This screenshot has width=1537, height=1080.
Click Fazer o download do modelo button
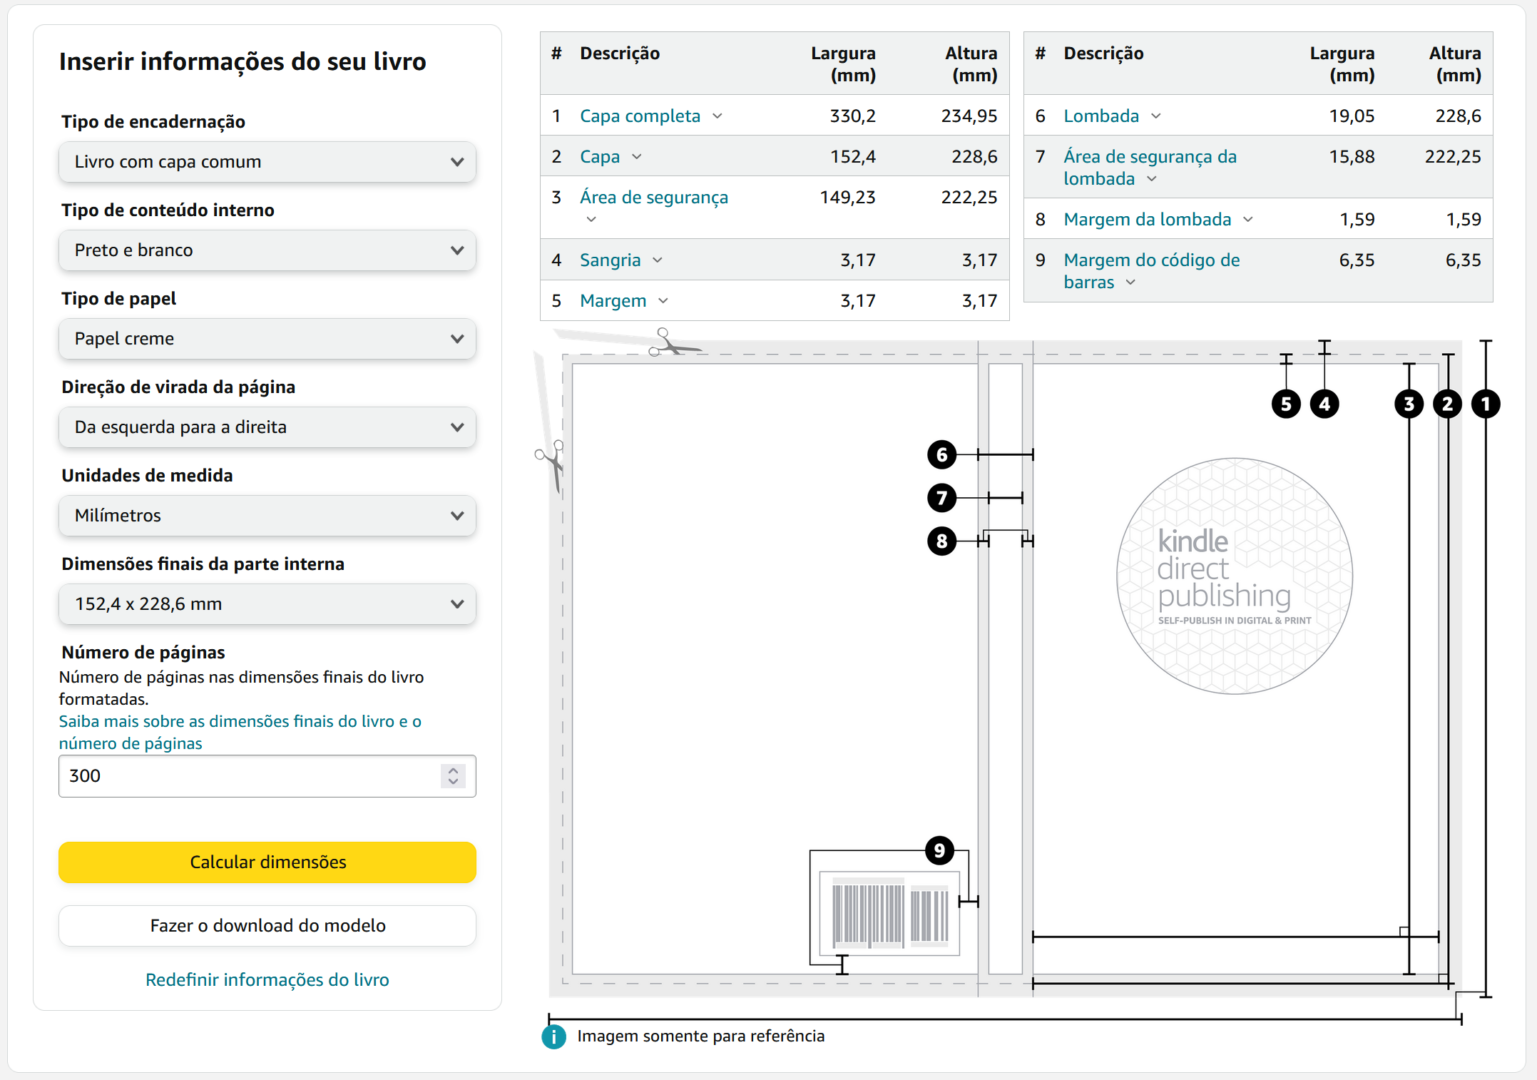[x=267, y=926]
